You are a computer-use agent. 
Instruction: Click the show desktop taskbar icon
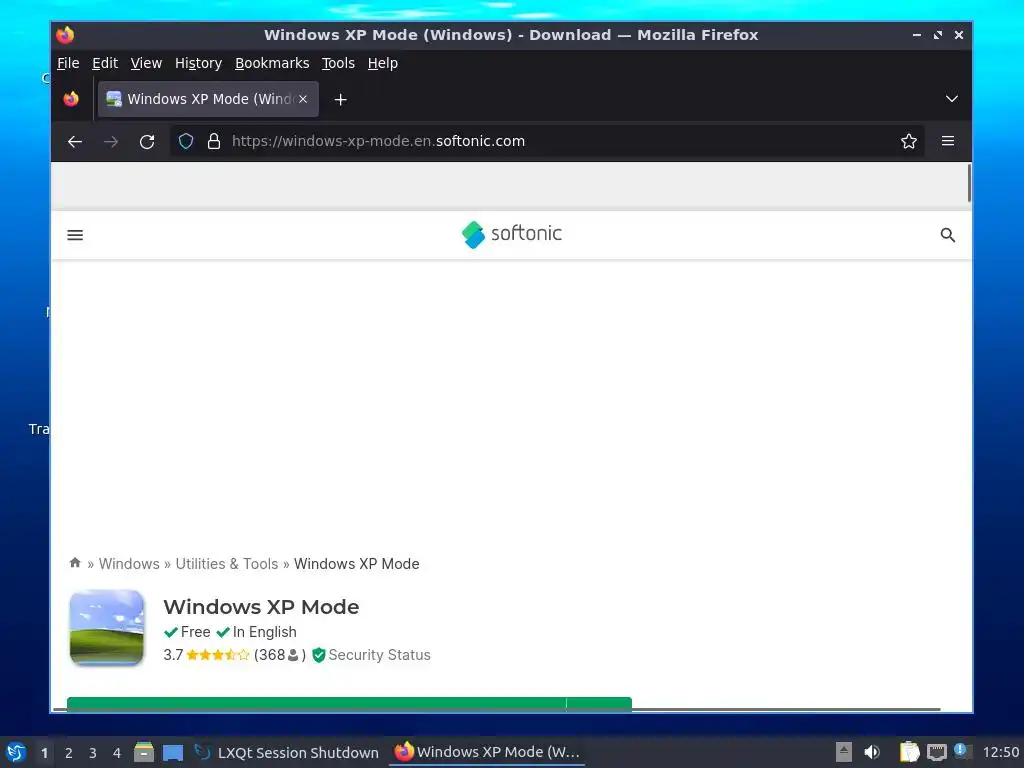coord(173,752)
